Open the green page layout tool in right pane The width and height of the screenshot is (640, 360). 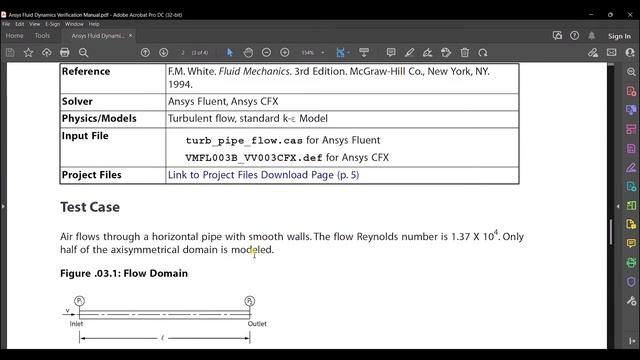(x=631, y=205)
